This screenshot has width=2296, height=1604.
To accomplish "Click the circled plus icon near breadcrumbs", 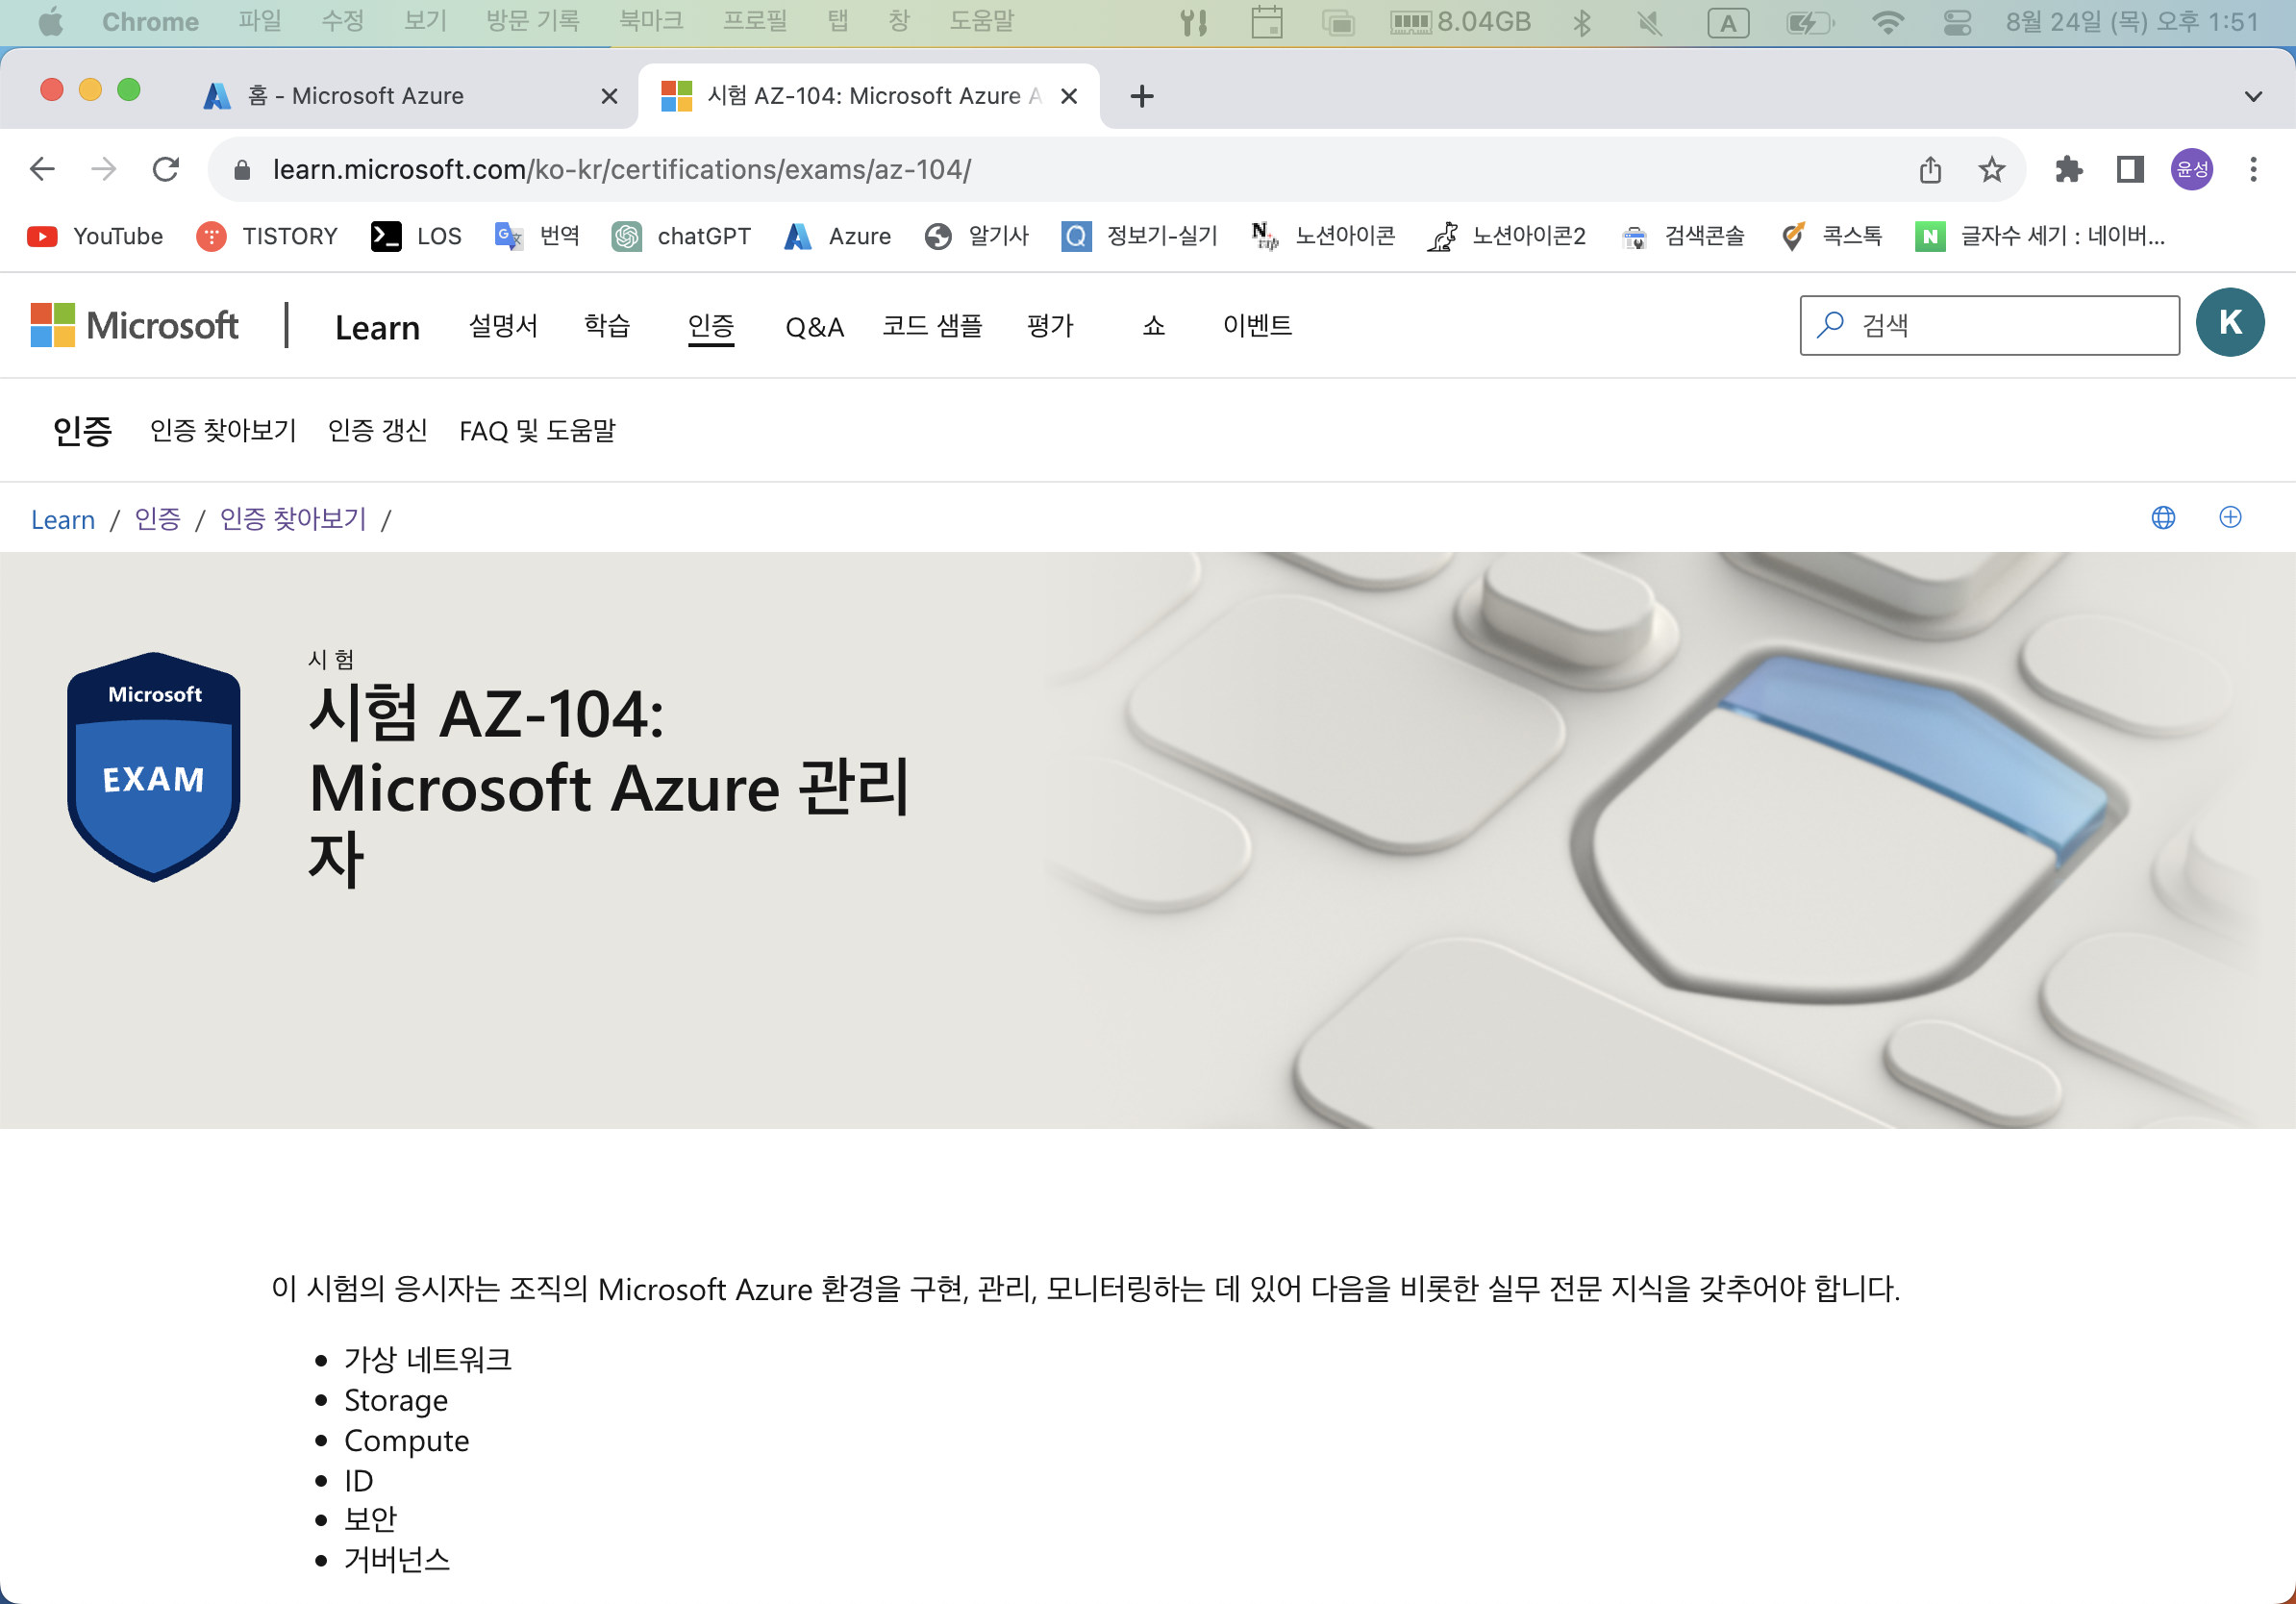I will coord(2230,517).
